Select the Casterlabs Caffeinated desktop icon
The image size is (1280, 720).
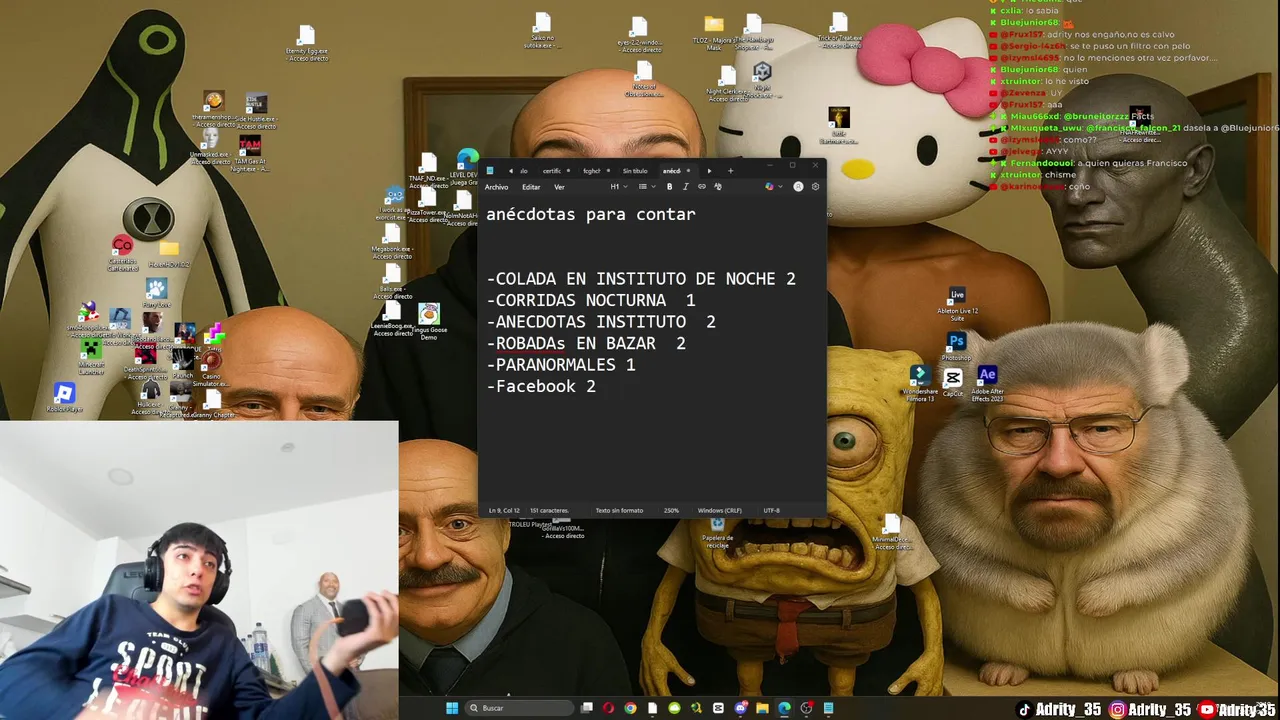[122, 253]
